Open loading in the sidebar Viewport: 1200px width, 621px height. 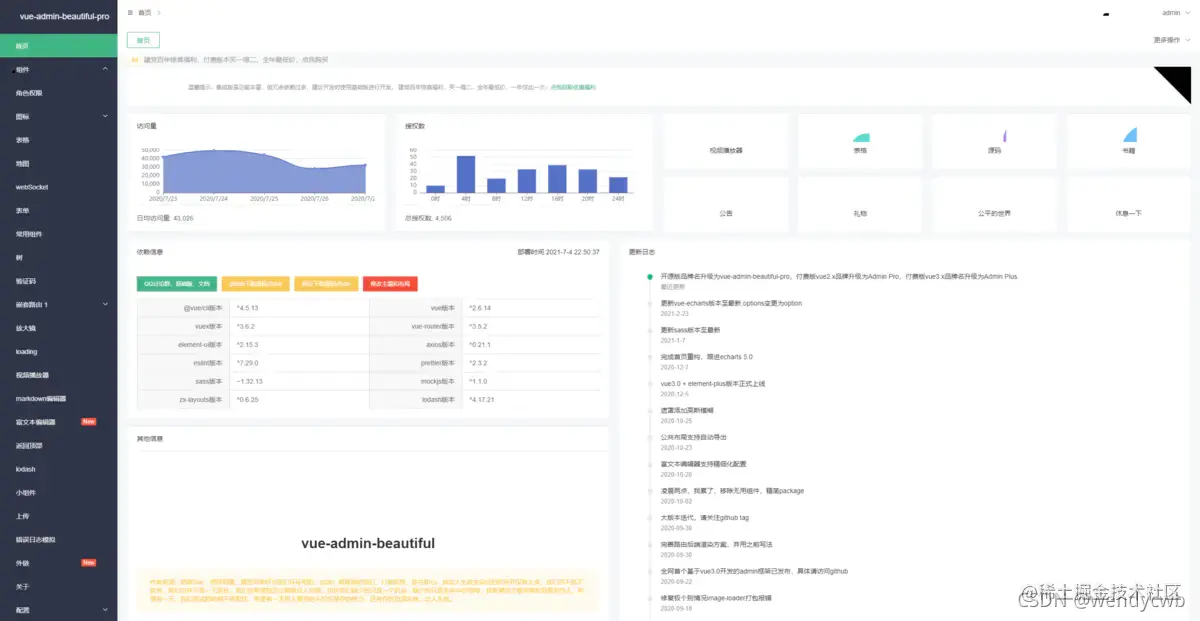[x=58, y=351]
